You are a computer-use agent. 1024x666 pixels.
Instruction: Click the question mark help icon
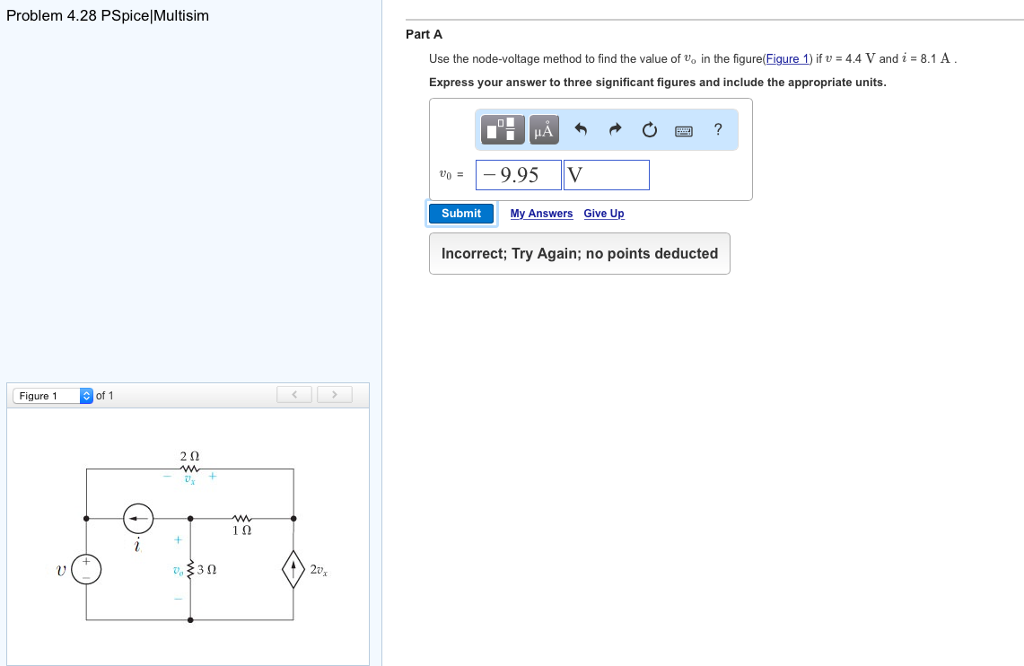point(718,129)
